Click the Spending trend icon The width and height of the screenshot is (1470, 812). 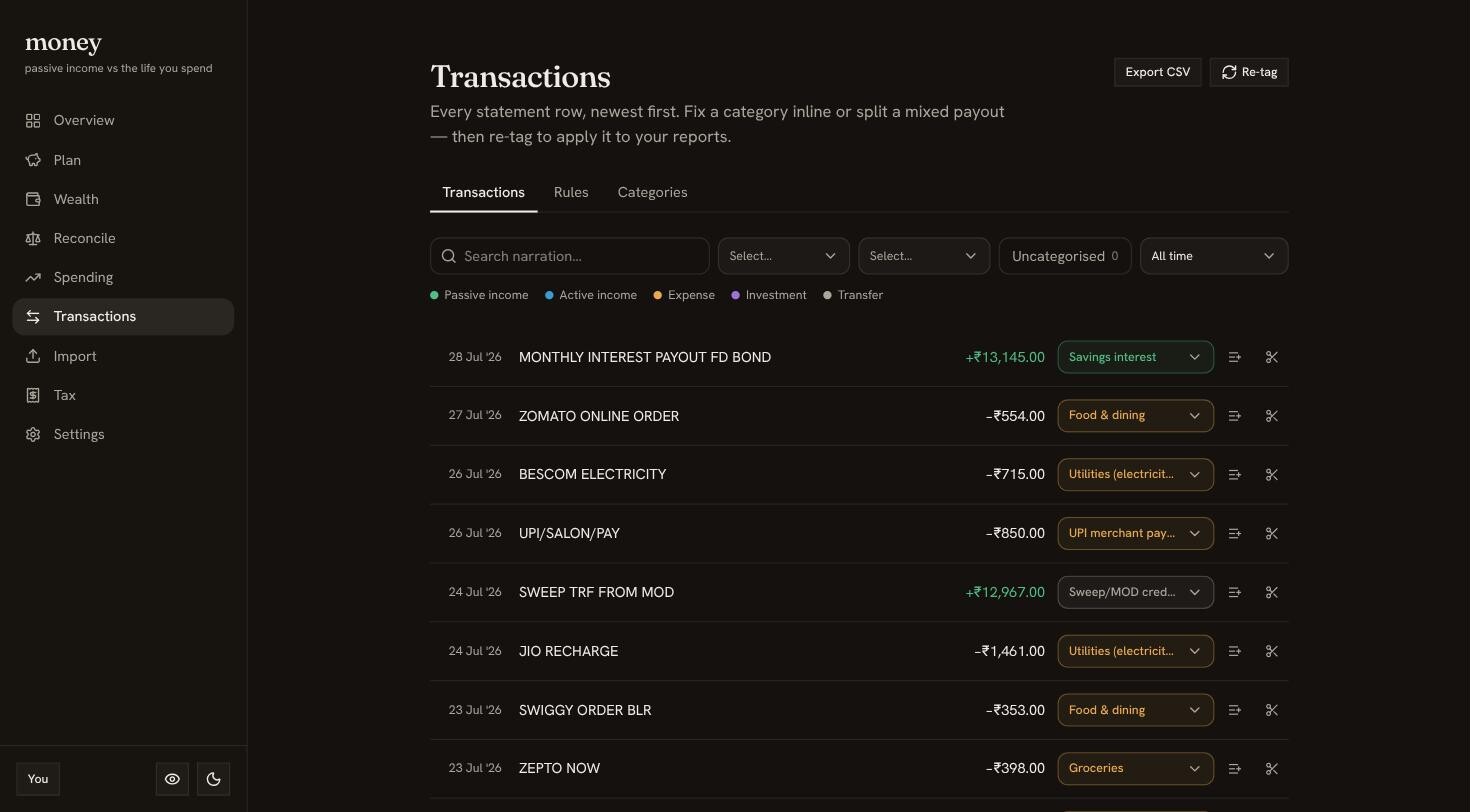coord(33,277)
